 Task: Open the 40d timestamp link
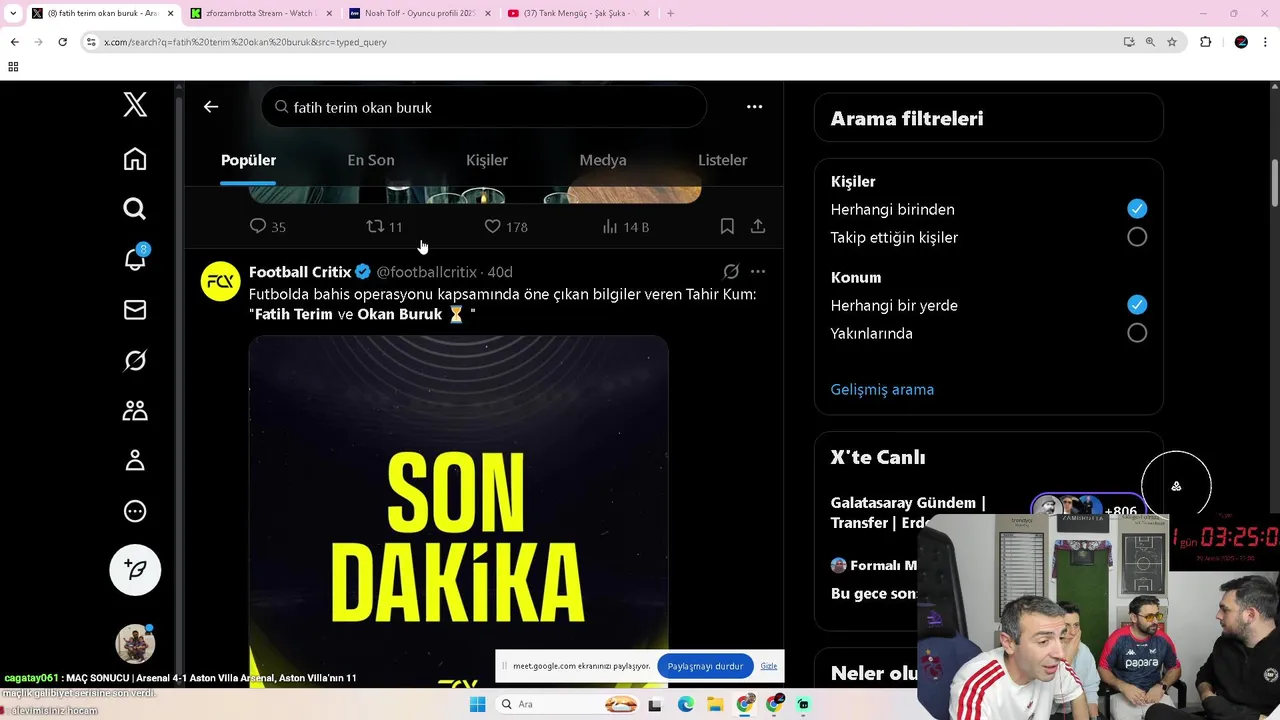(x=500, y=272)
